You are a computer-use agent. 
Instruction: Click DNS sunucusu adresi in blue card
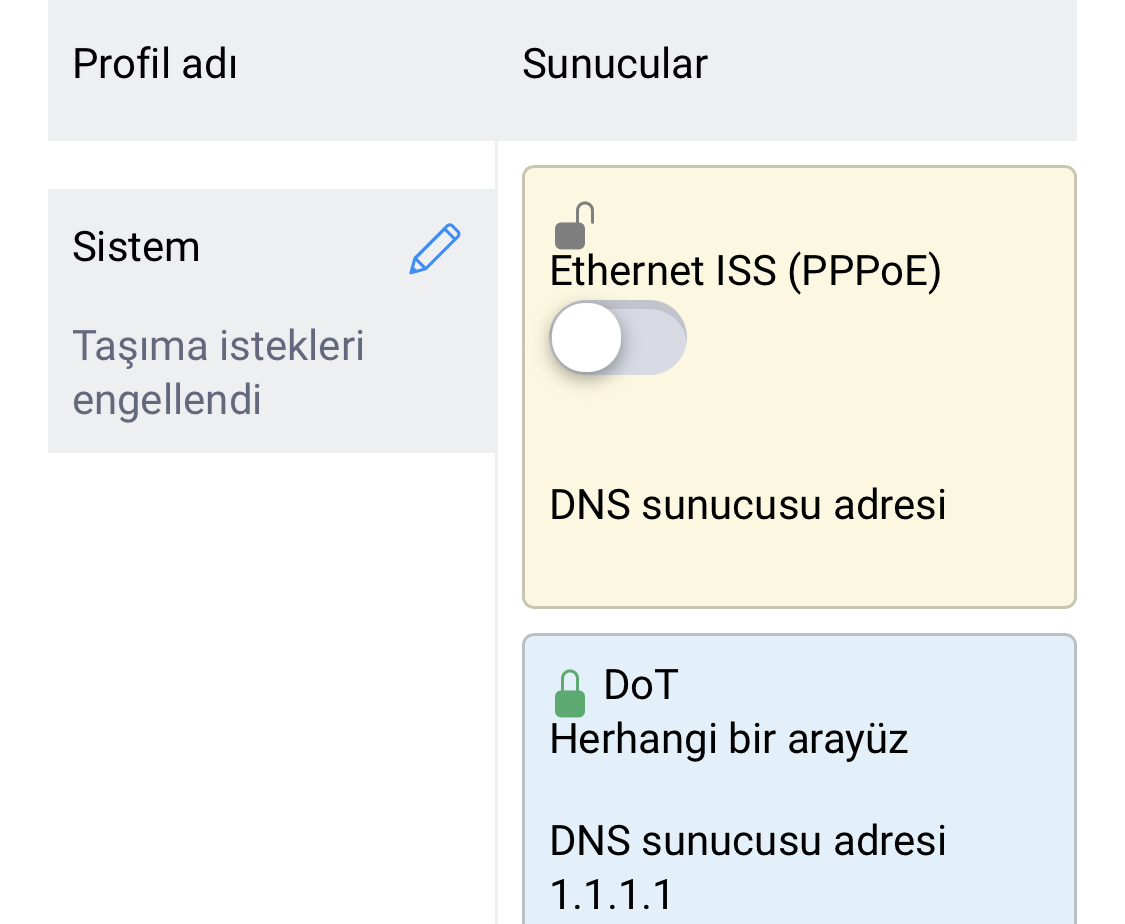(x=748, y=840)
